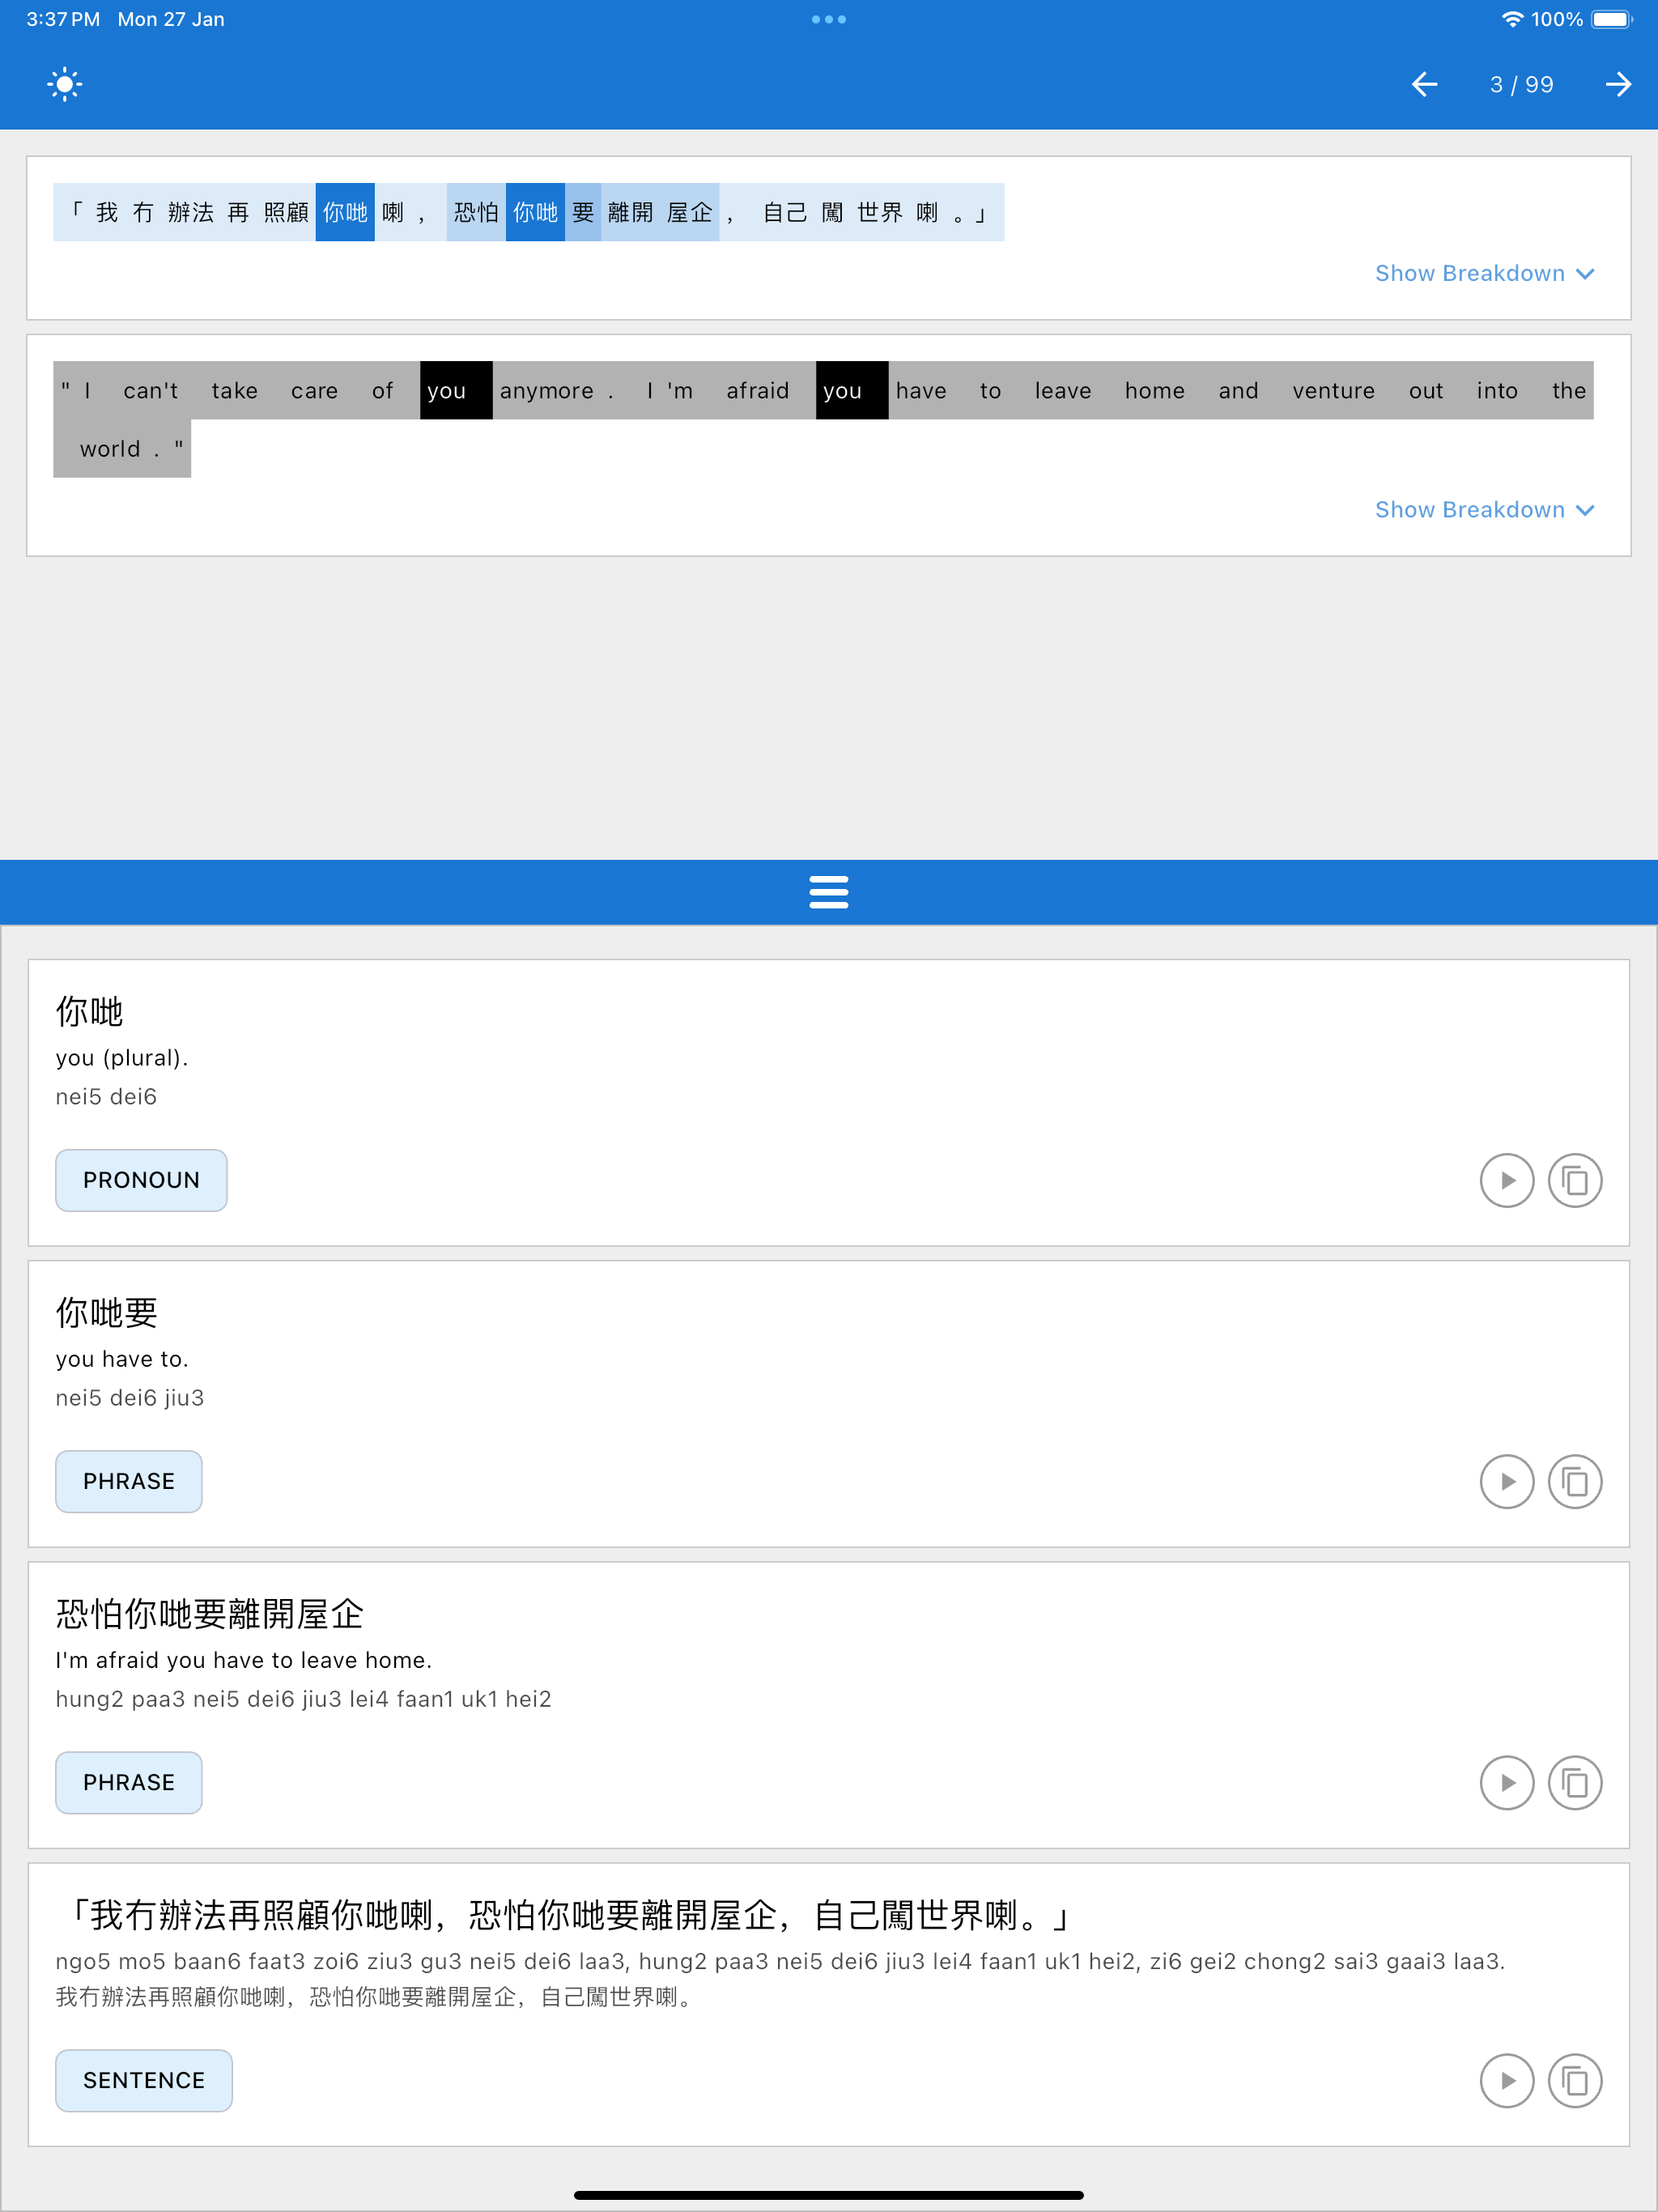Viewport: 1658px width, 2212px height.
Task: Copy the 你哋 pronoun card text
Action: click(x=1575, y=1180)
